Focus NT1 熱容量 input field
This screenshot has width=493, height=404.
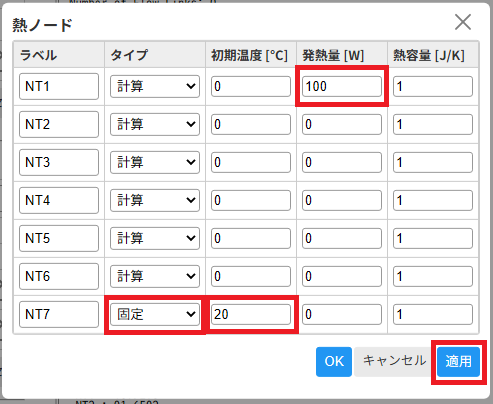point(433,86)
